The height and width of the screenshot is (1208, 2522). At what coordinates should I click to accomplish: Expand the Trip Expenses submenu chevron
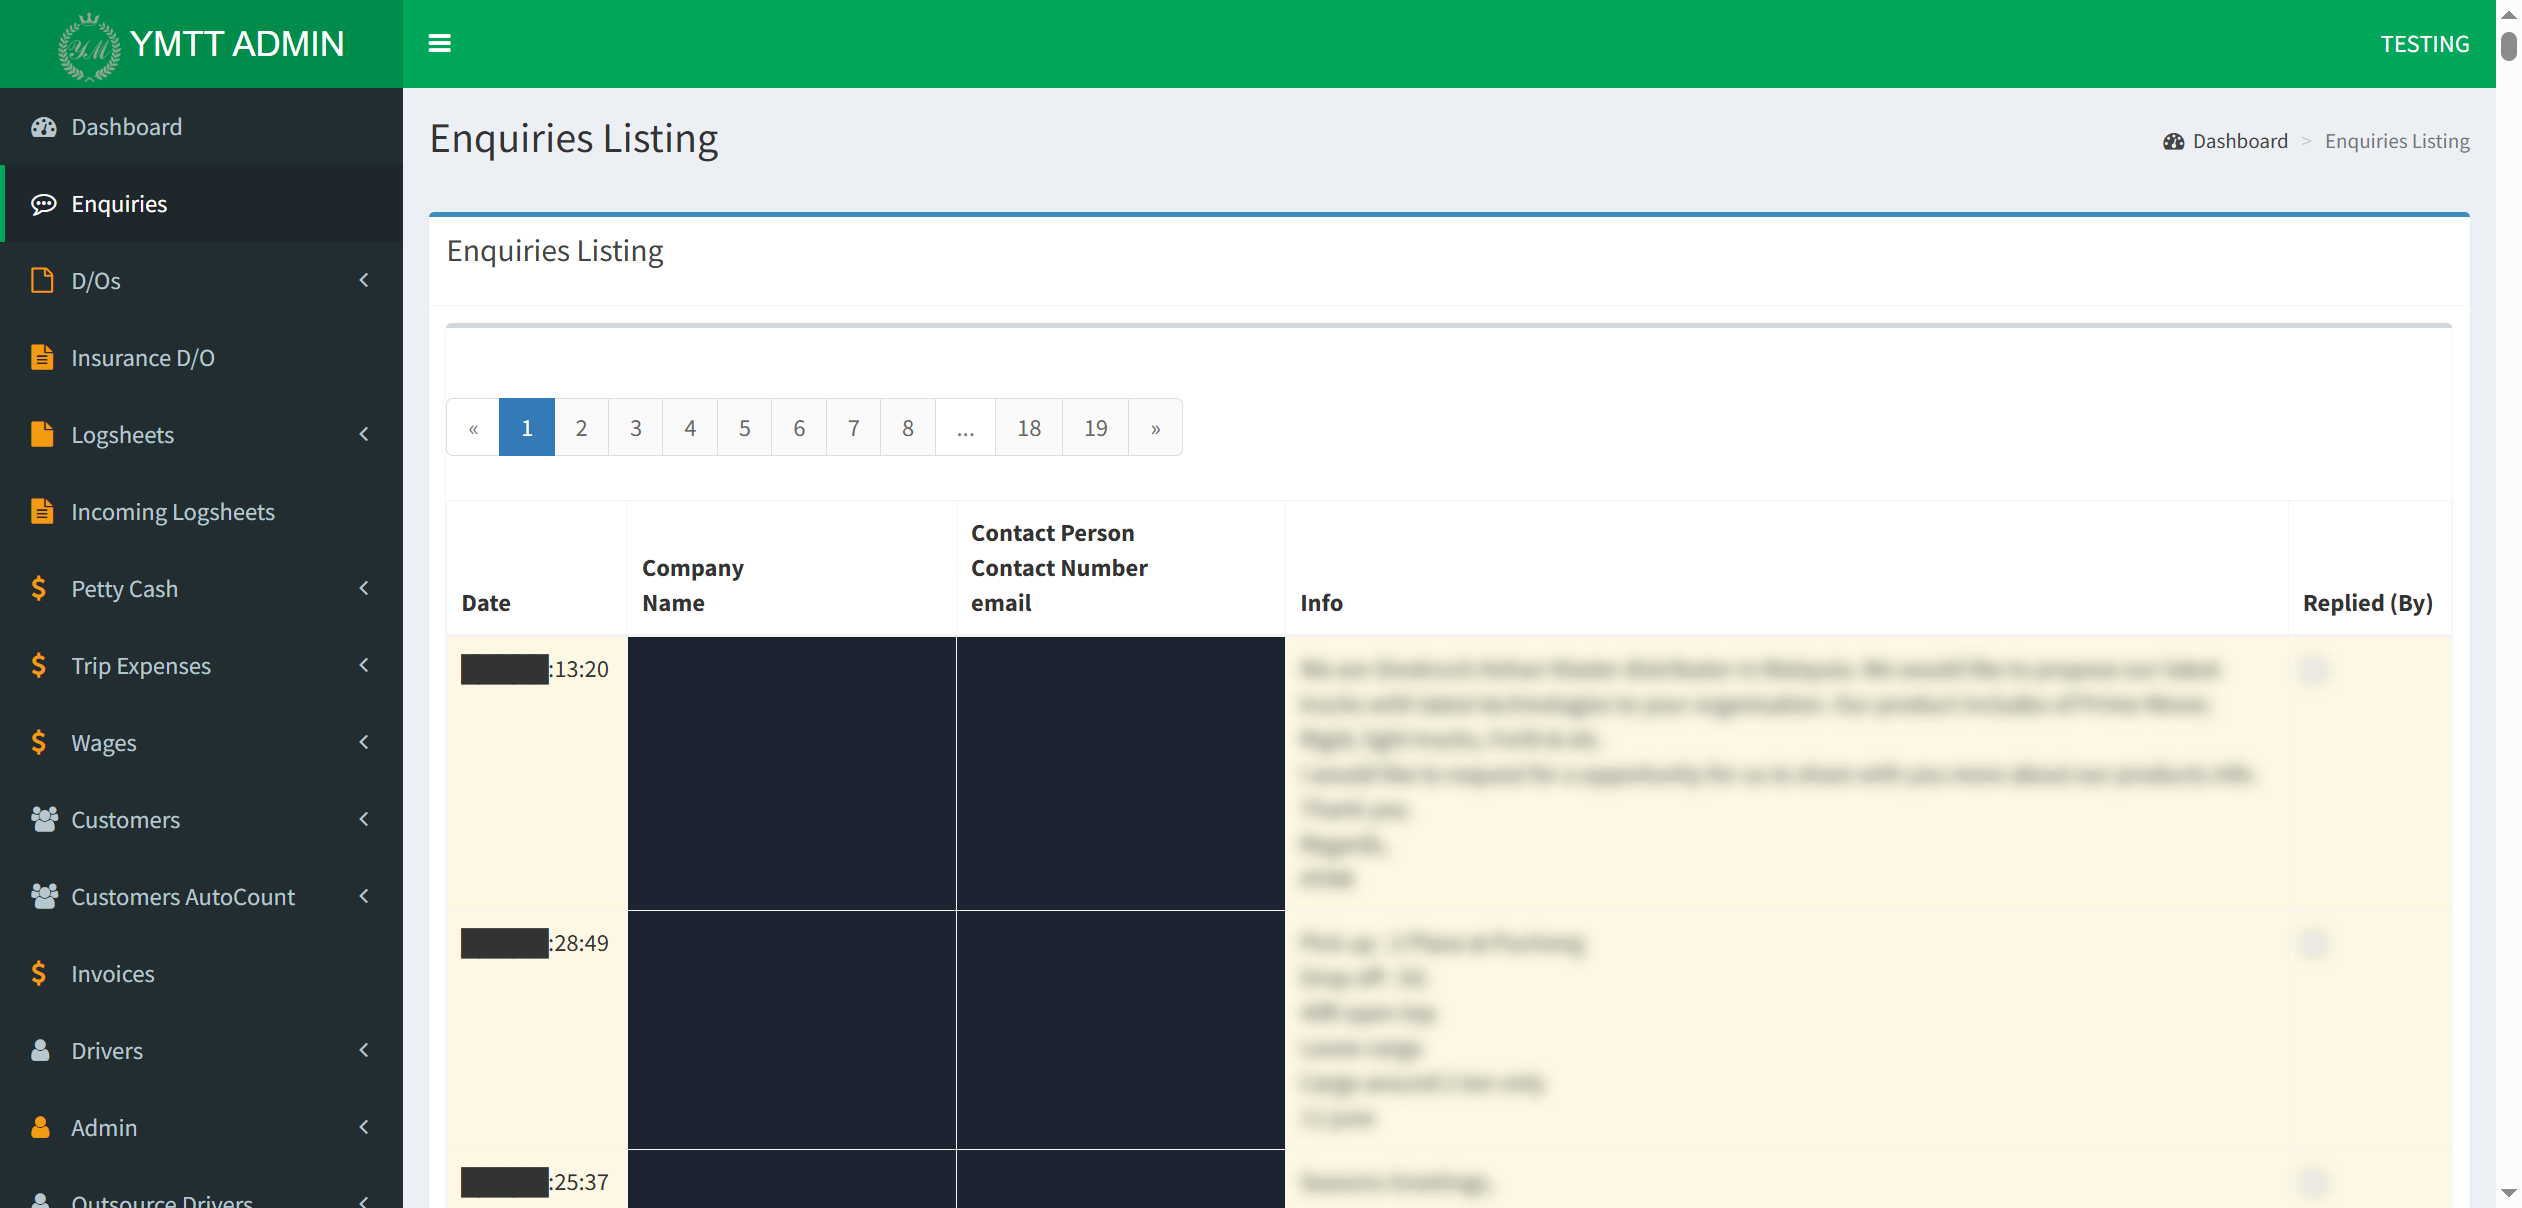(364, 665)
